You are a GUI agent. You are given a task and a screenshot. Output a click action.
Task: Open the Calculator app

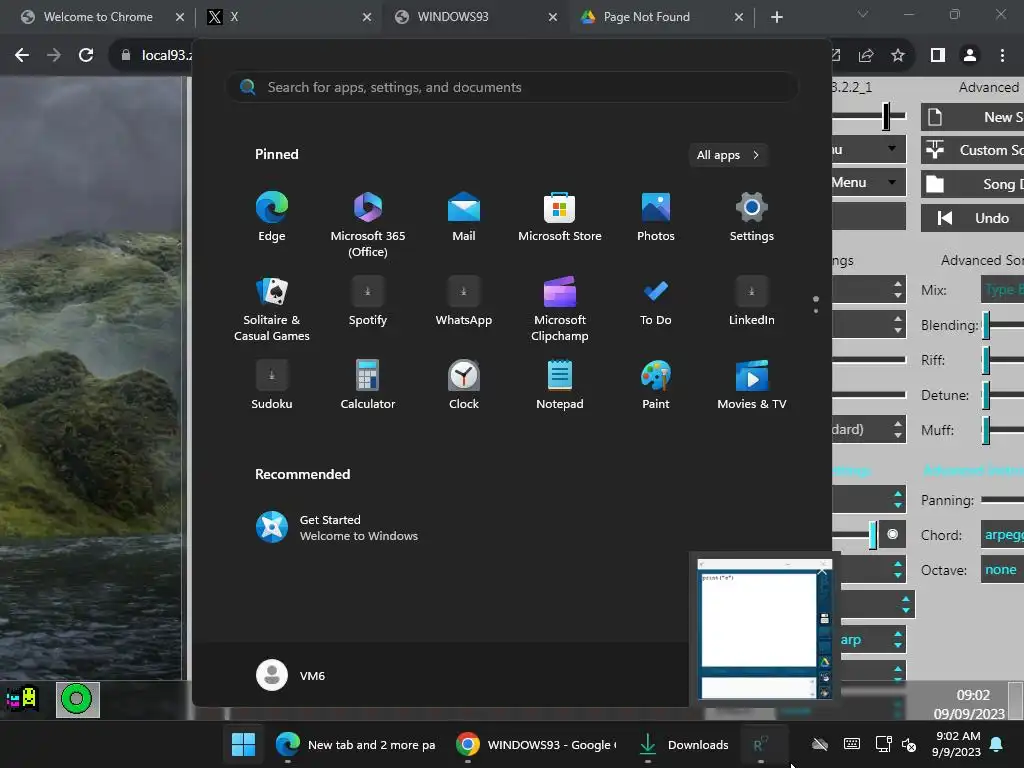point(368,385)
